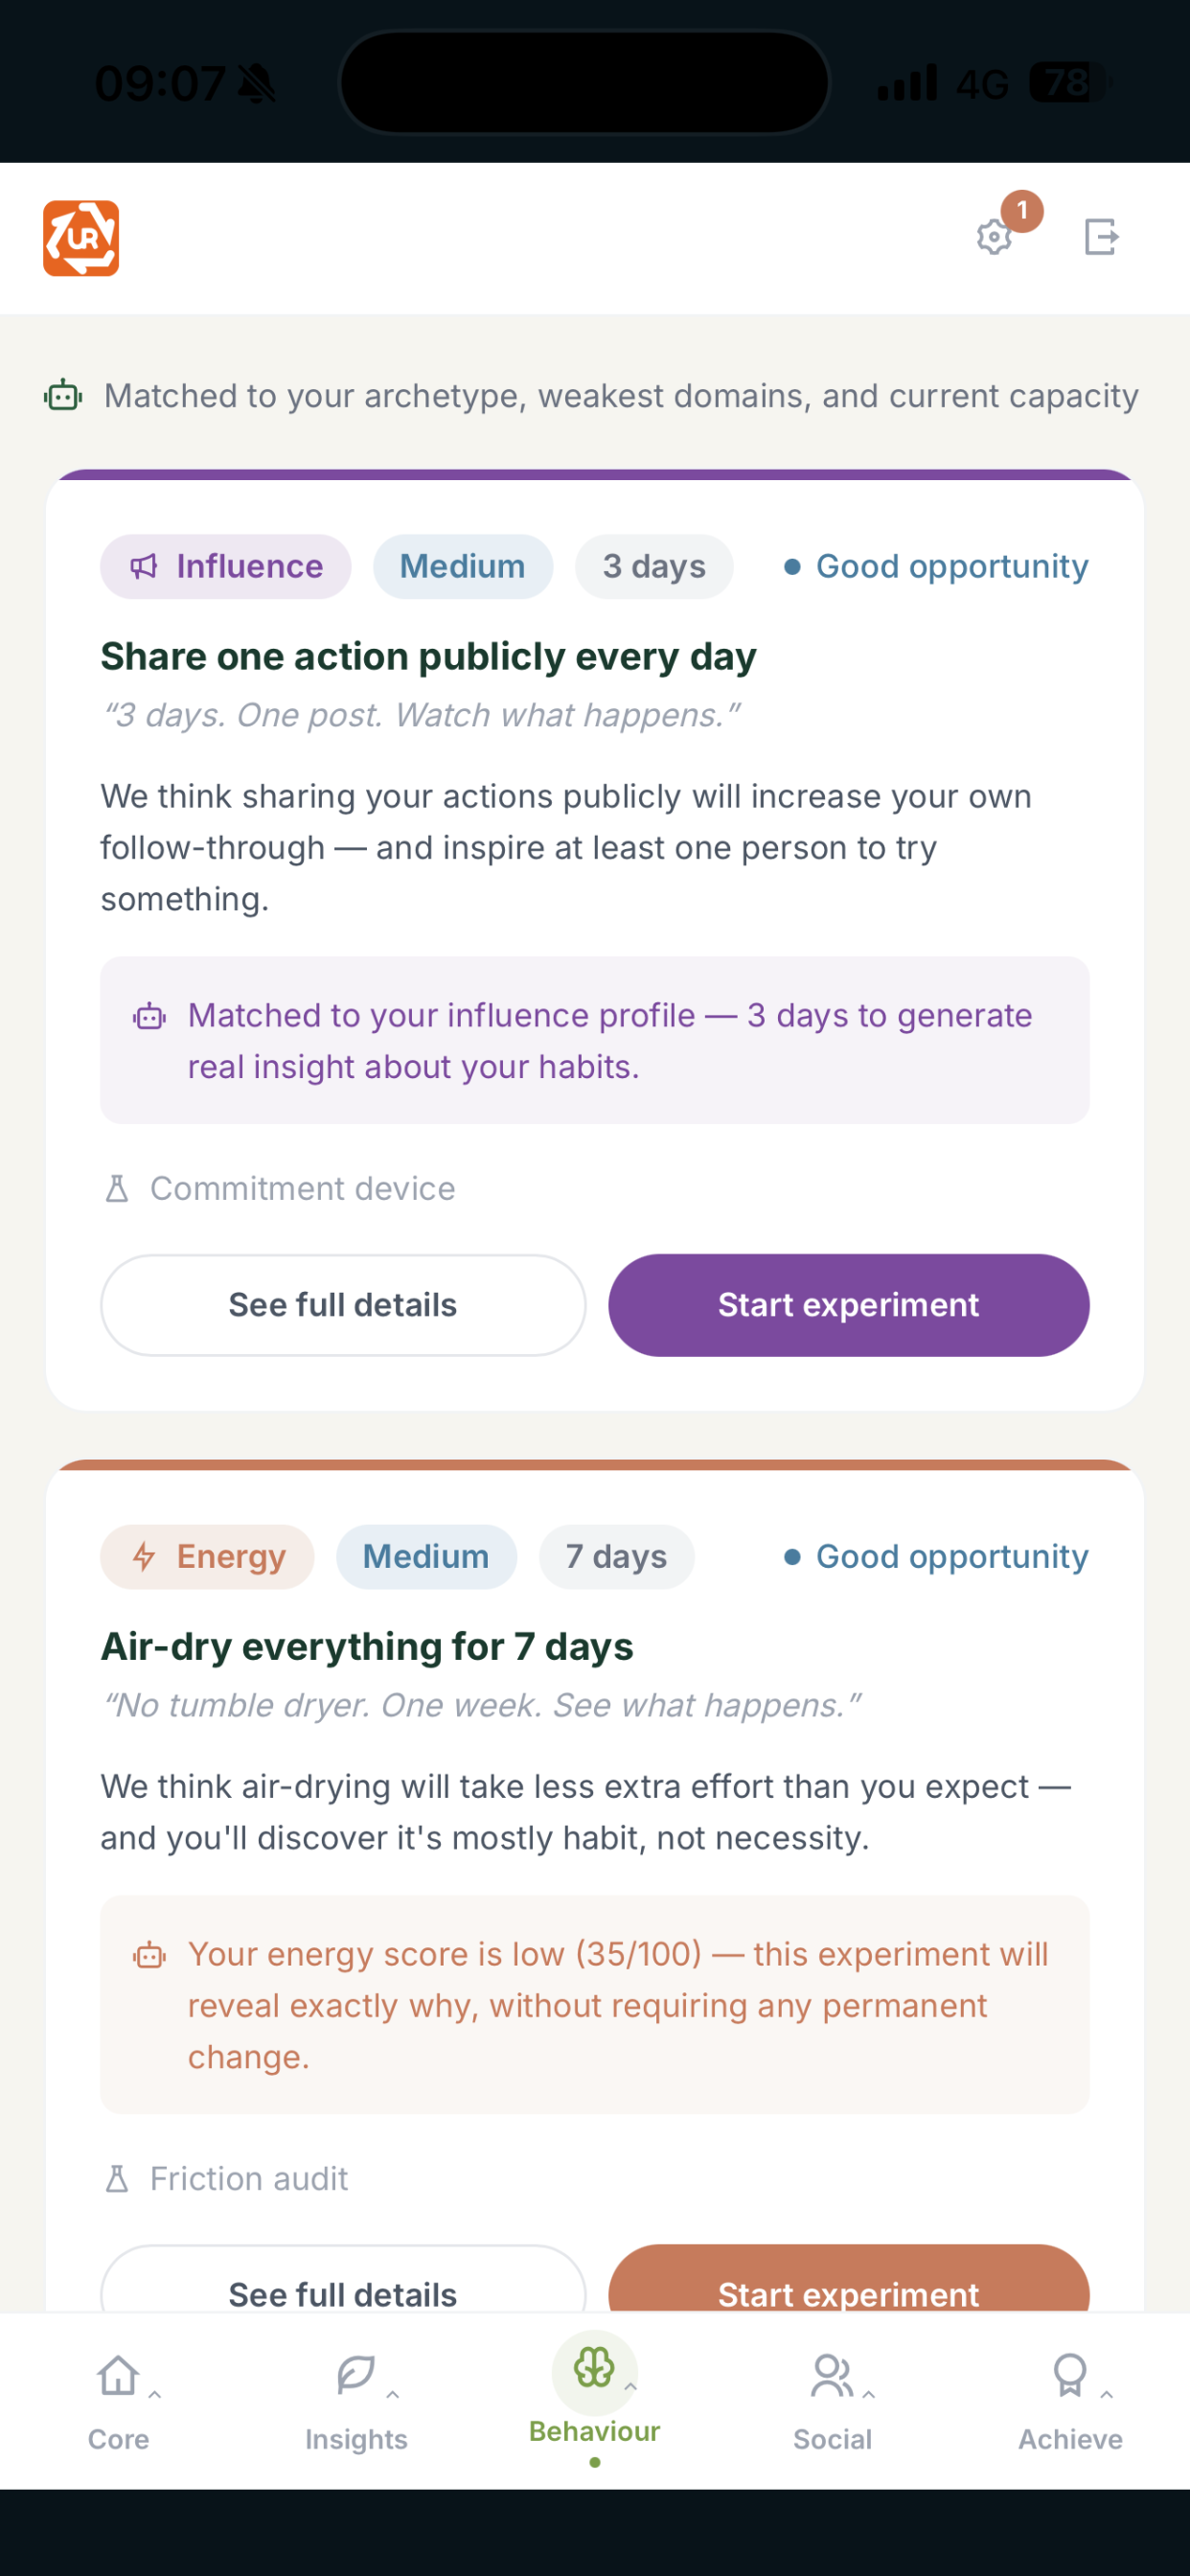Expand the Social tab chevron
This screenshot has height=2576, width=1190.
869,2395
